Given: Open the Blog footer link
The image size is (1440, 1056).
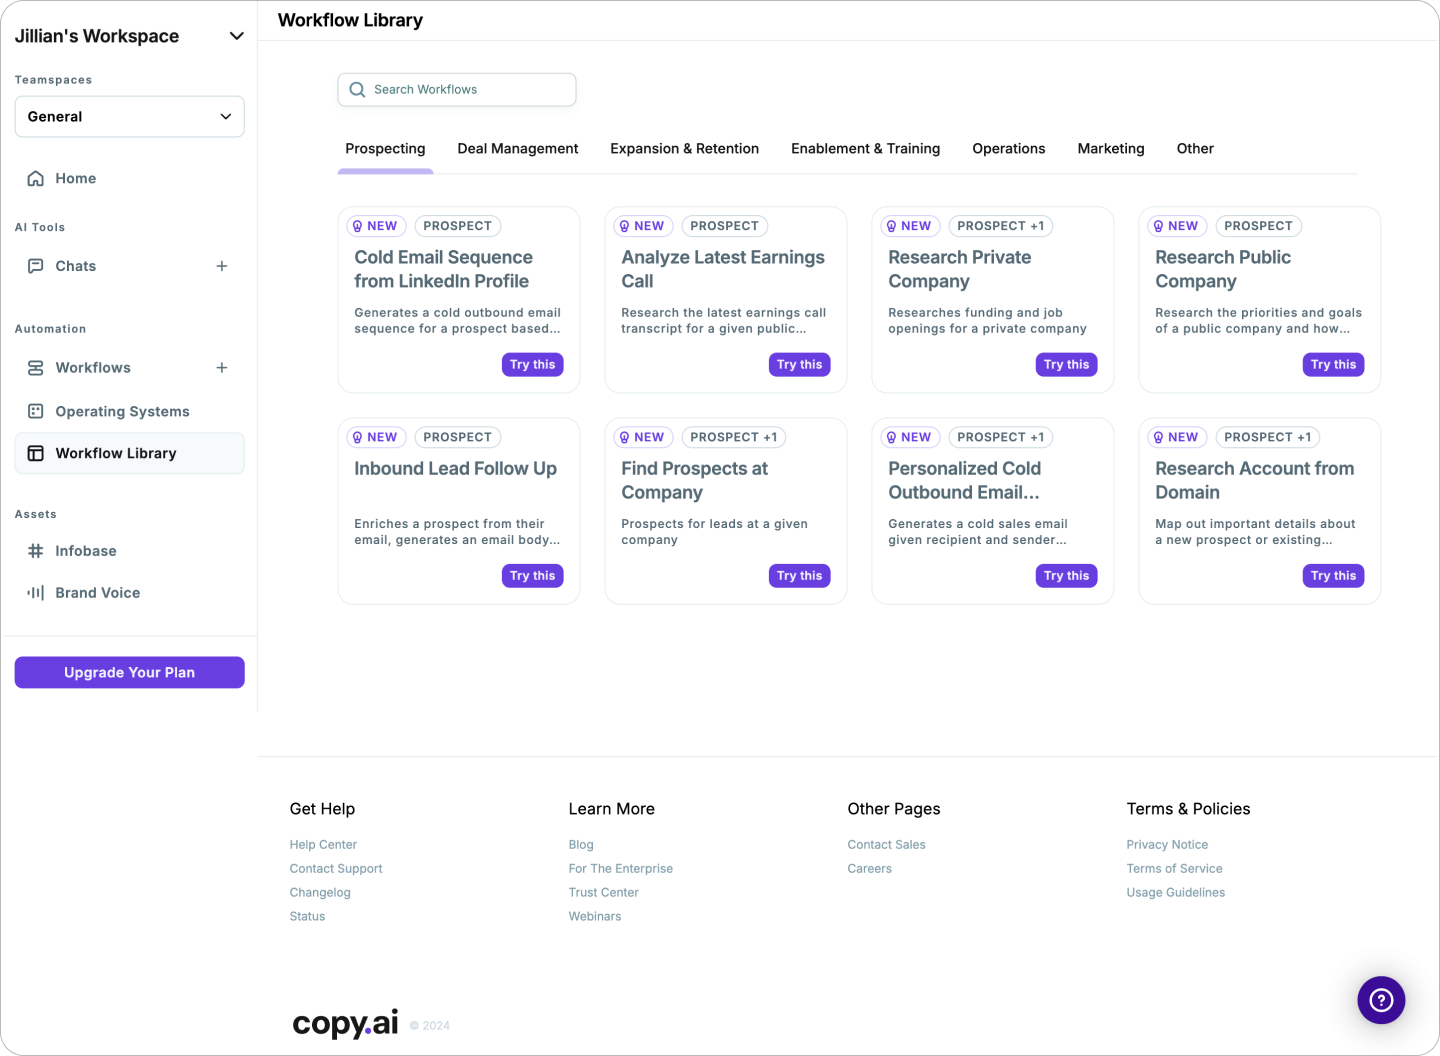Looking at the screenshot, I should (581, 845).
